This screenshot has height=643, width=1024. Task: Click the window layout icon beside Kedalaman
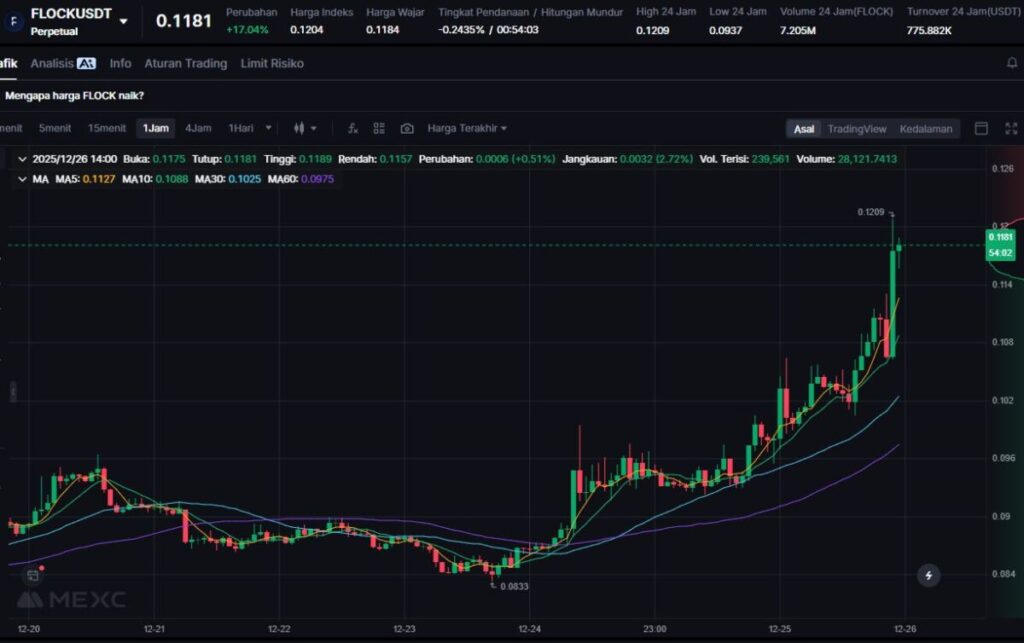click(981, 129)
